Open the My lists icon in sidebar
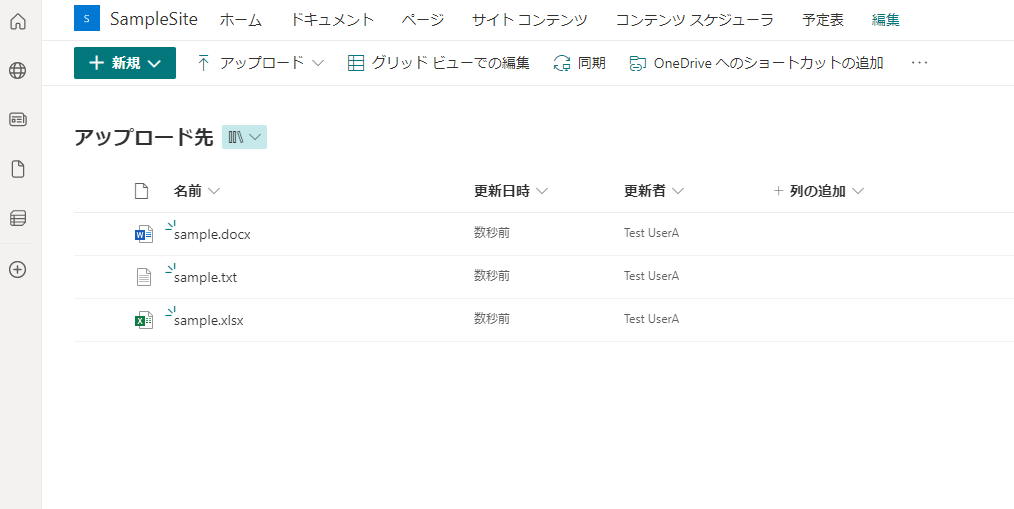The image size is (1014, 509). (x=18, y=219)
